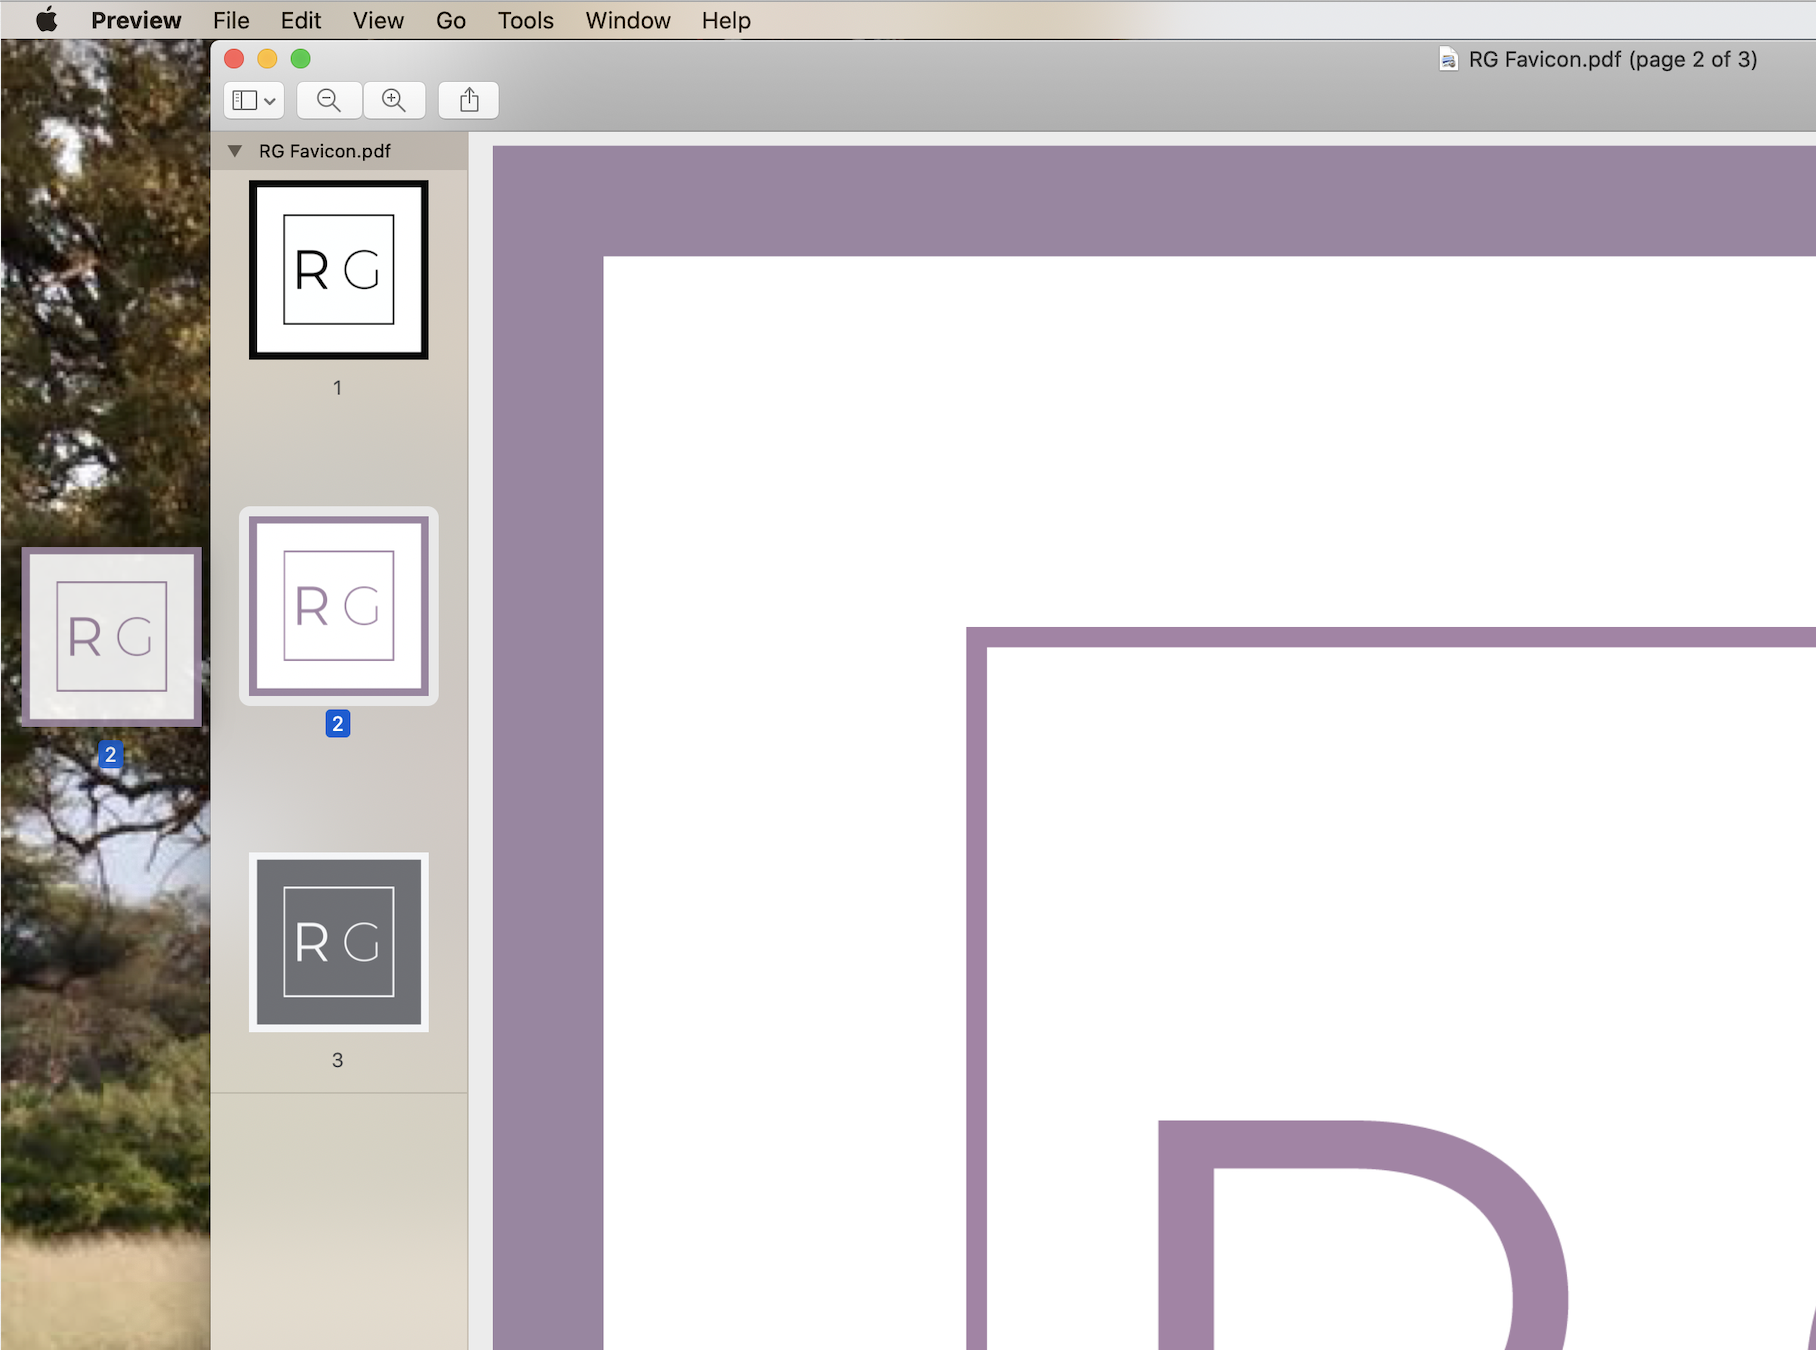Image resolution: width=1816 pixels, height=1350 pixels.
Task: Click the page number 1 label
Action: click(338, 388)
